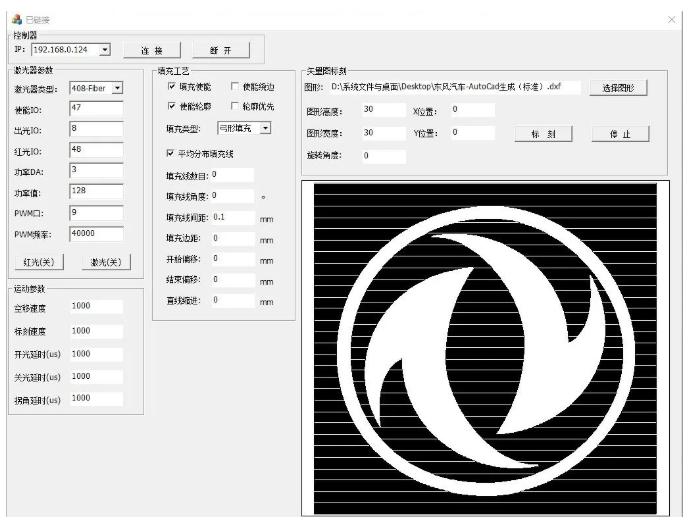Focus the 图形宽度 input field
Screen dimensions: 690x526
pos(384,133)
